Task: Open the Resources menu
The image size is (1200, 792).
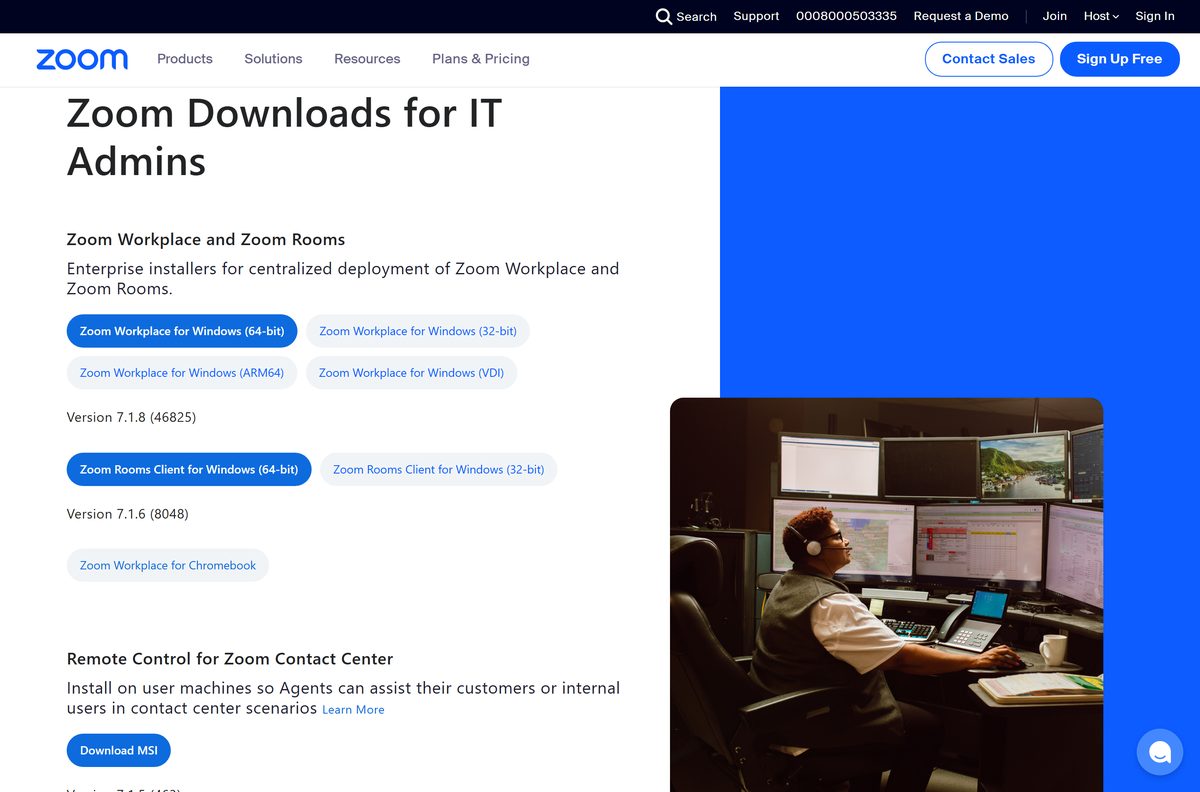Action: coord(367,59)
